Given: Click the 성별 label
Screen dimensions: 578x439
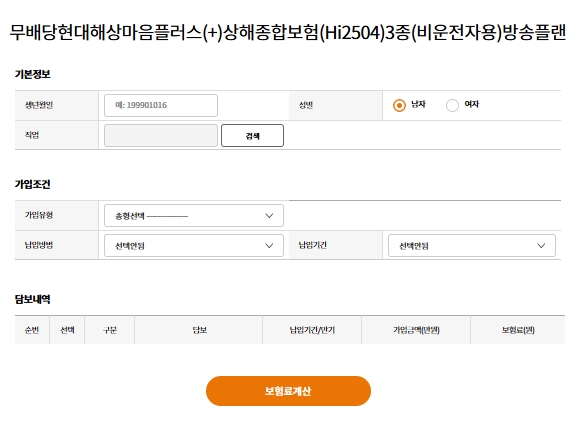Looking at the screenshot, I should [x=306, y=105].
